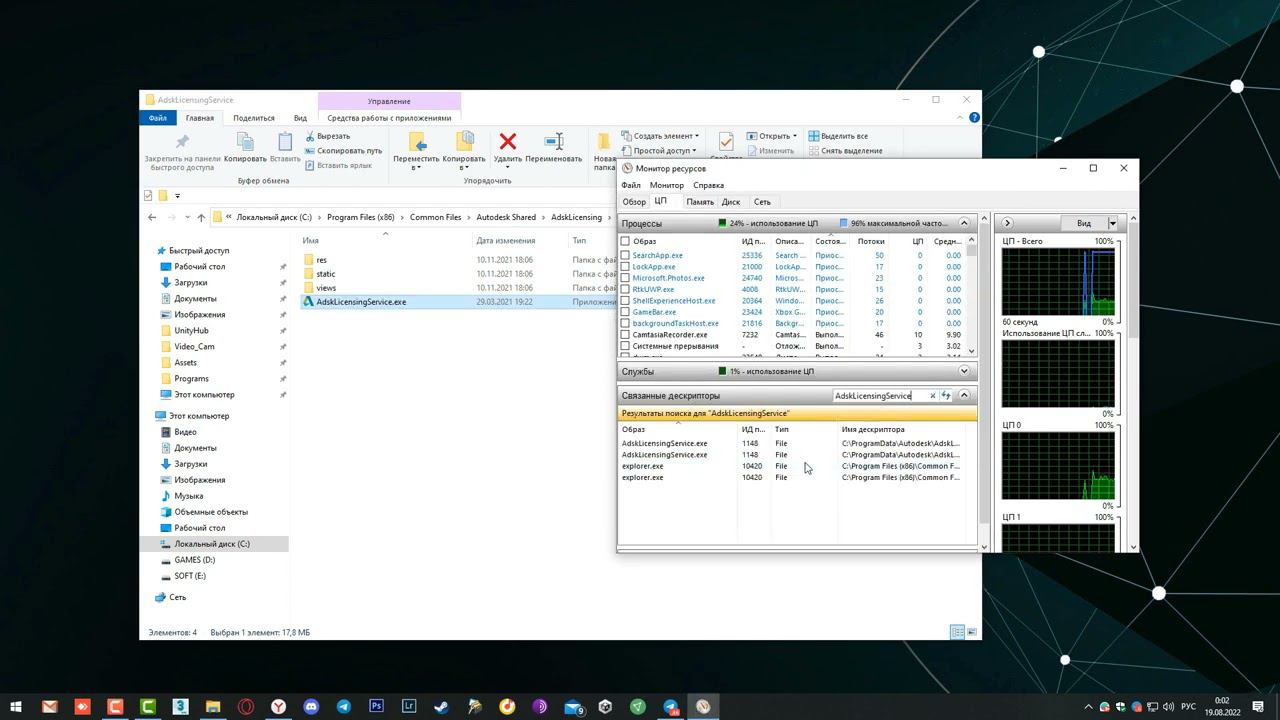Click the Rename (Переименовать) ribbon icon
Screen dimensions: 1280x720
(553, 141)
